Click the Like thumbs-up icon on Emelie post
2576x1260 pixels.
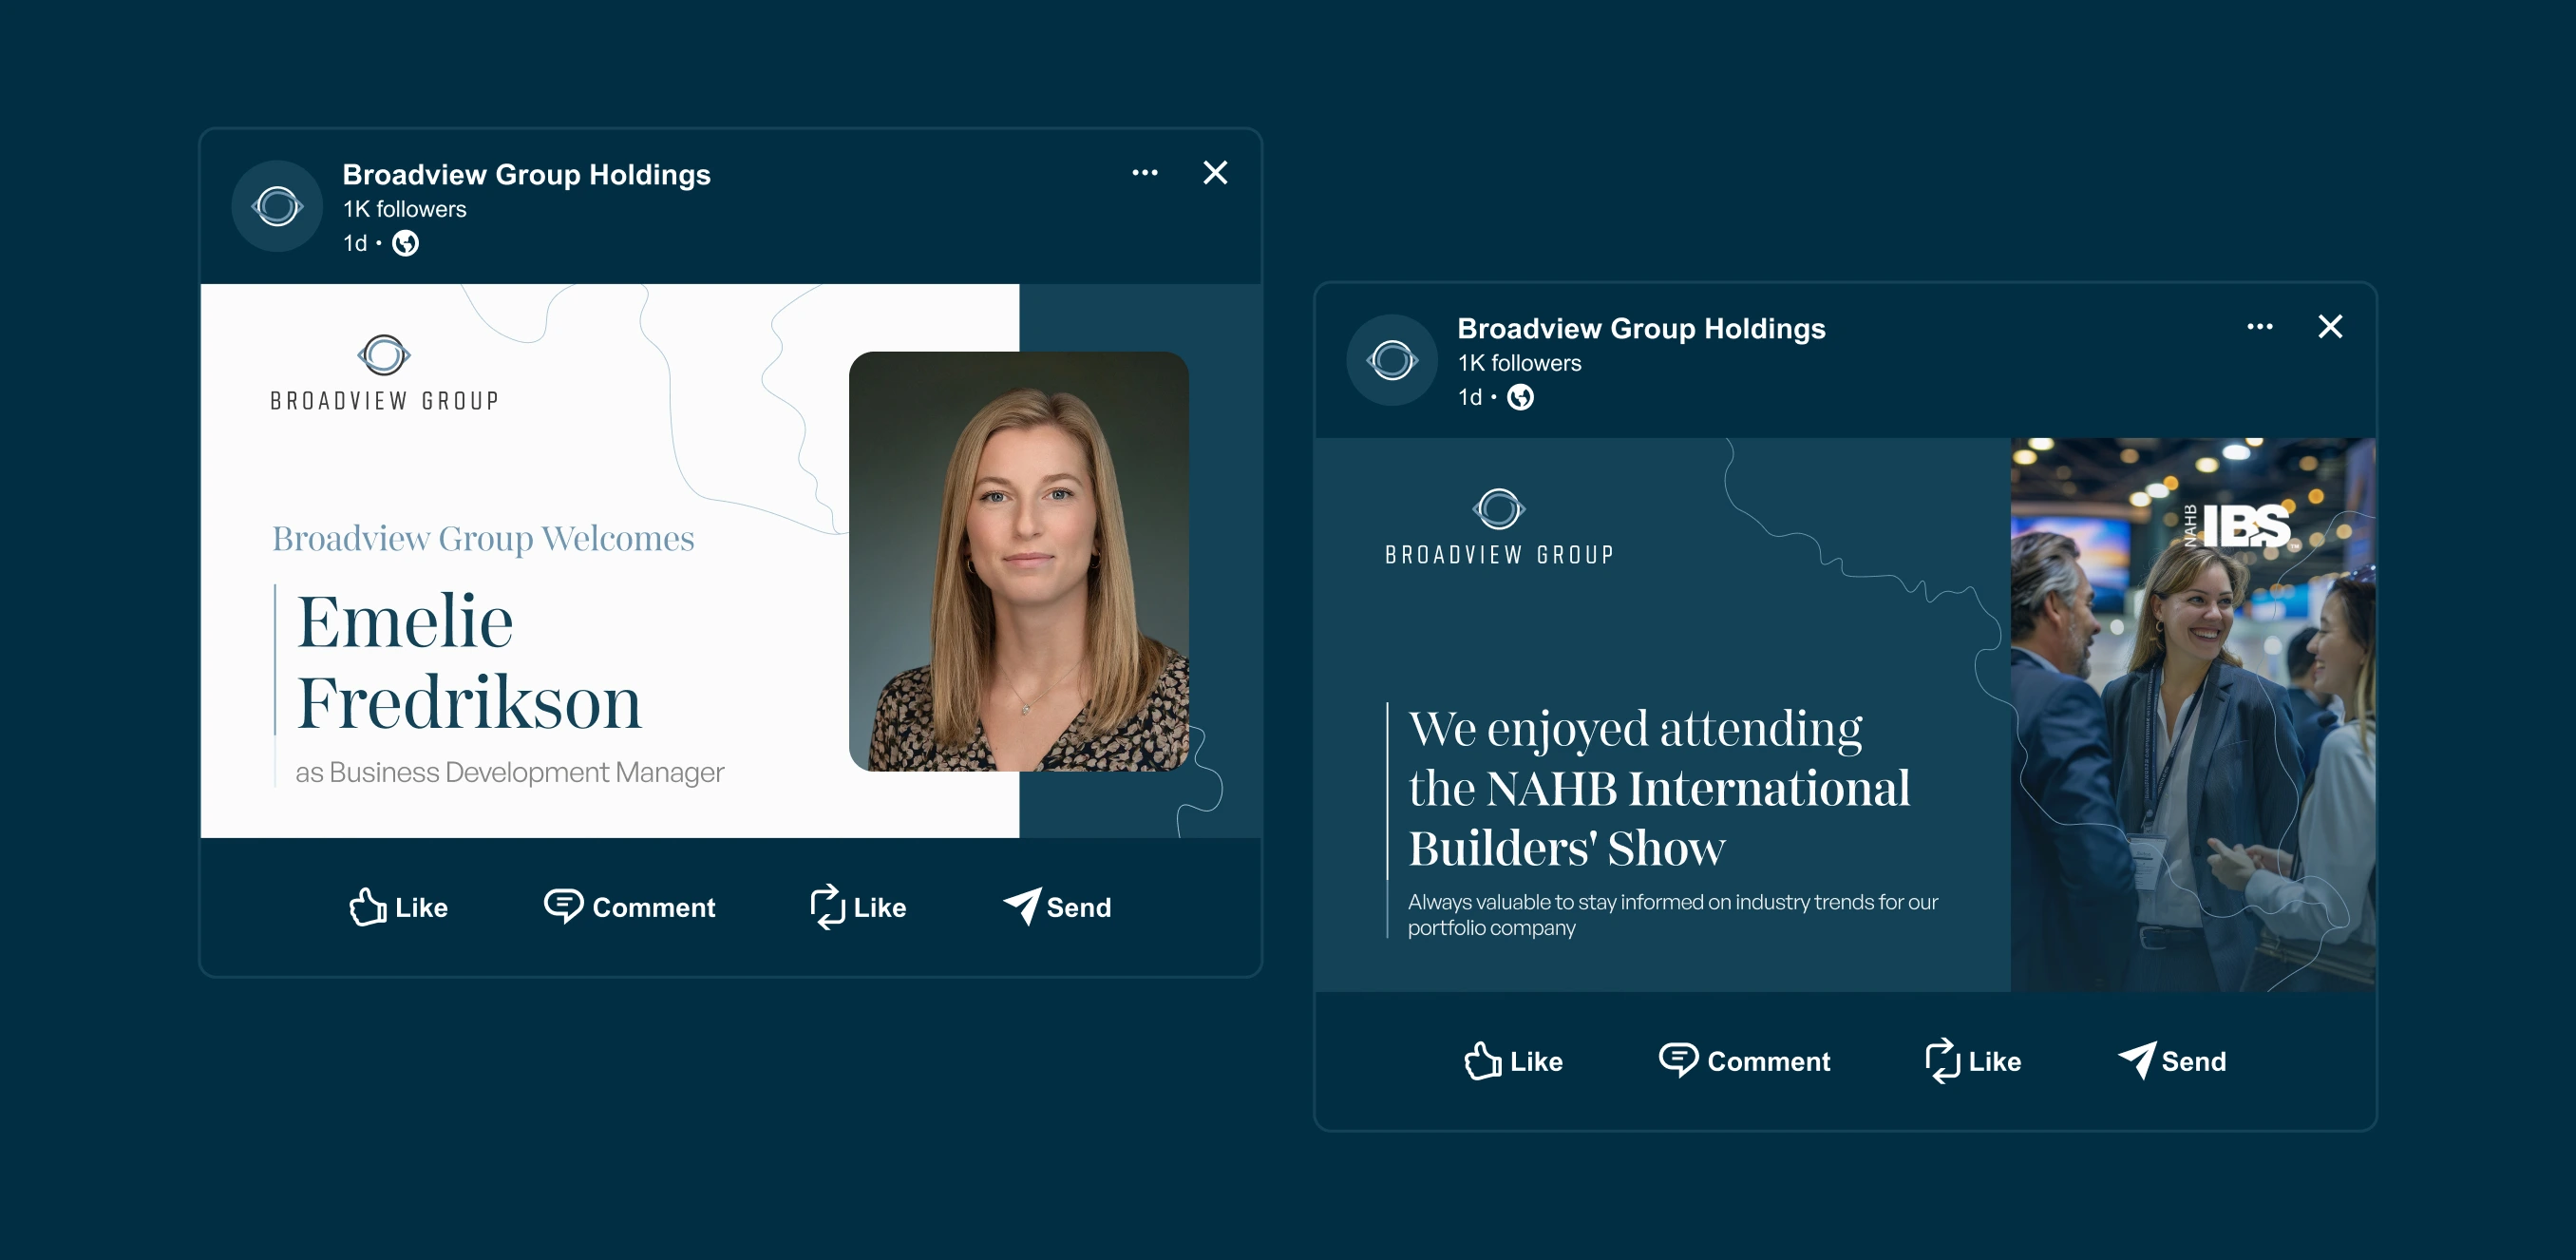pos(367,907)
